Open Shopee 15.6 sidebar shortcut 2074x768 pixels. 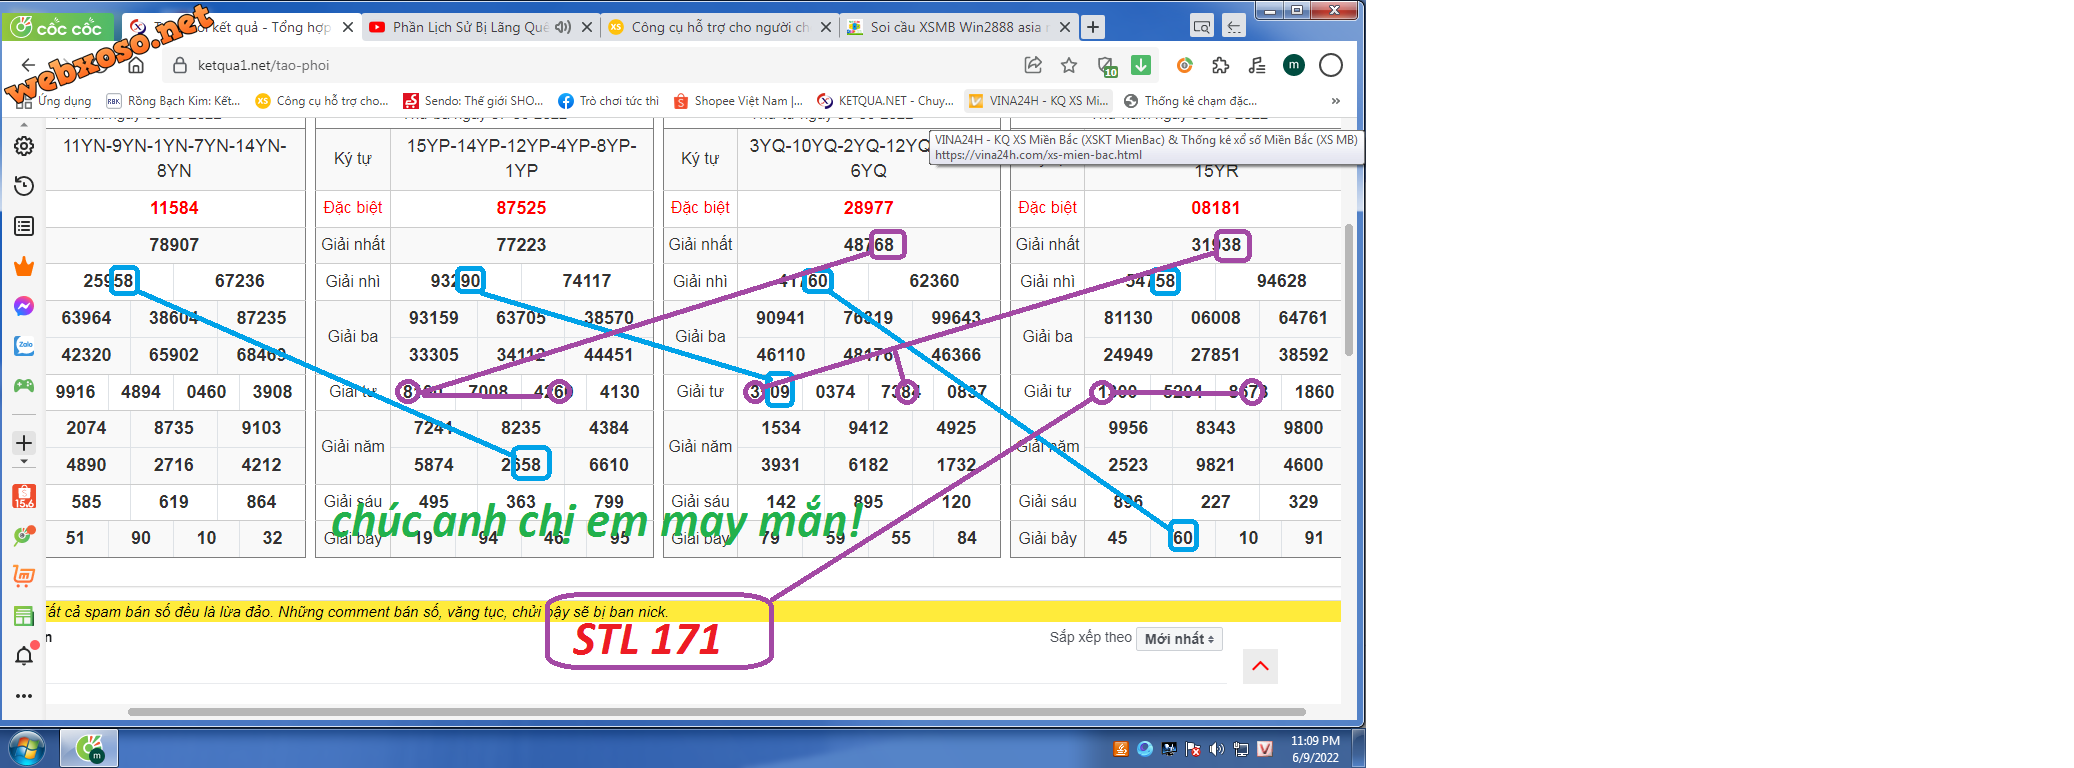pyautogui.click(x=24, y=496)
